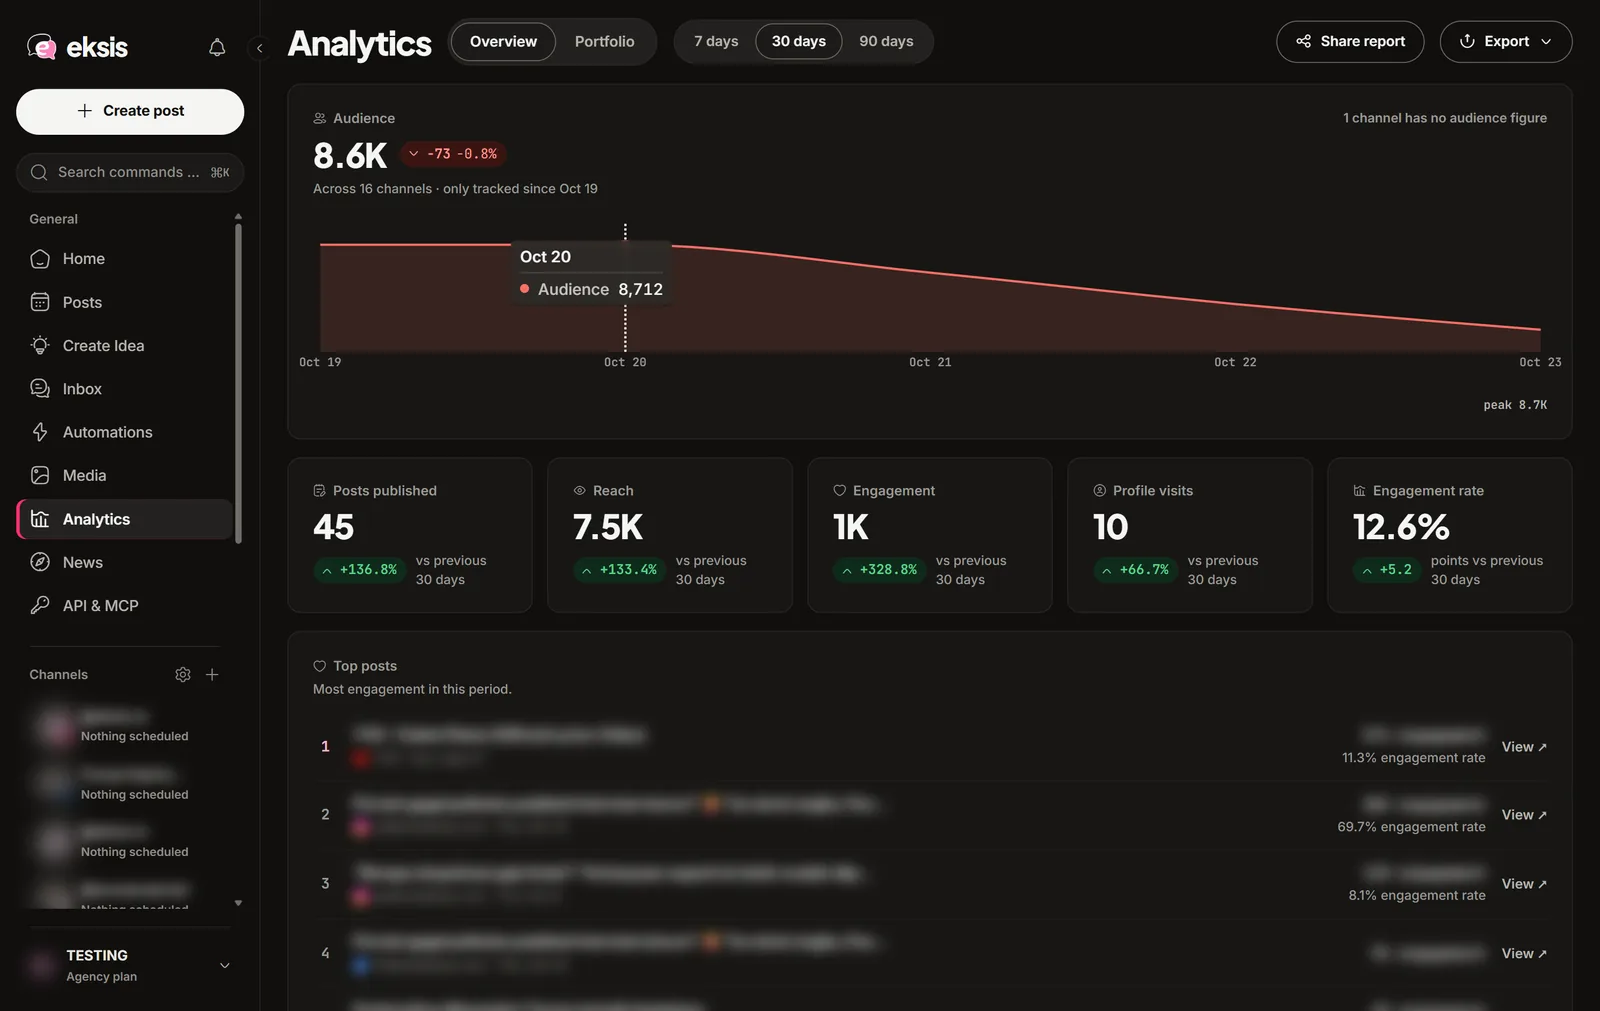
Task: Click 'peak 8.7K' label
Action: point(1515,405)
